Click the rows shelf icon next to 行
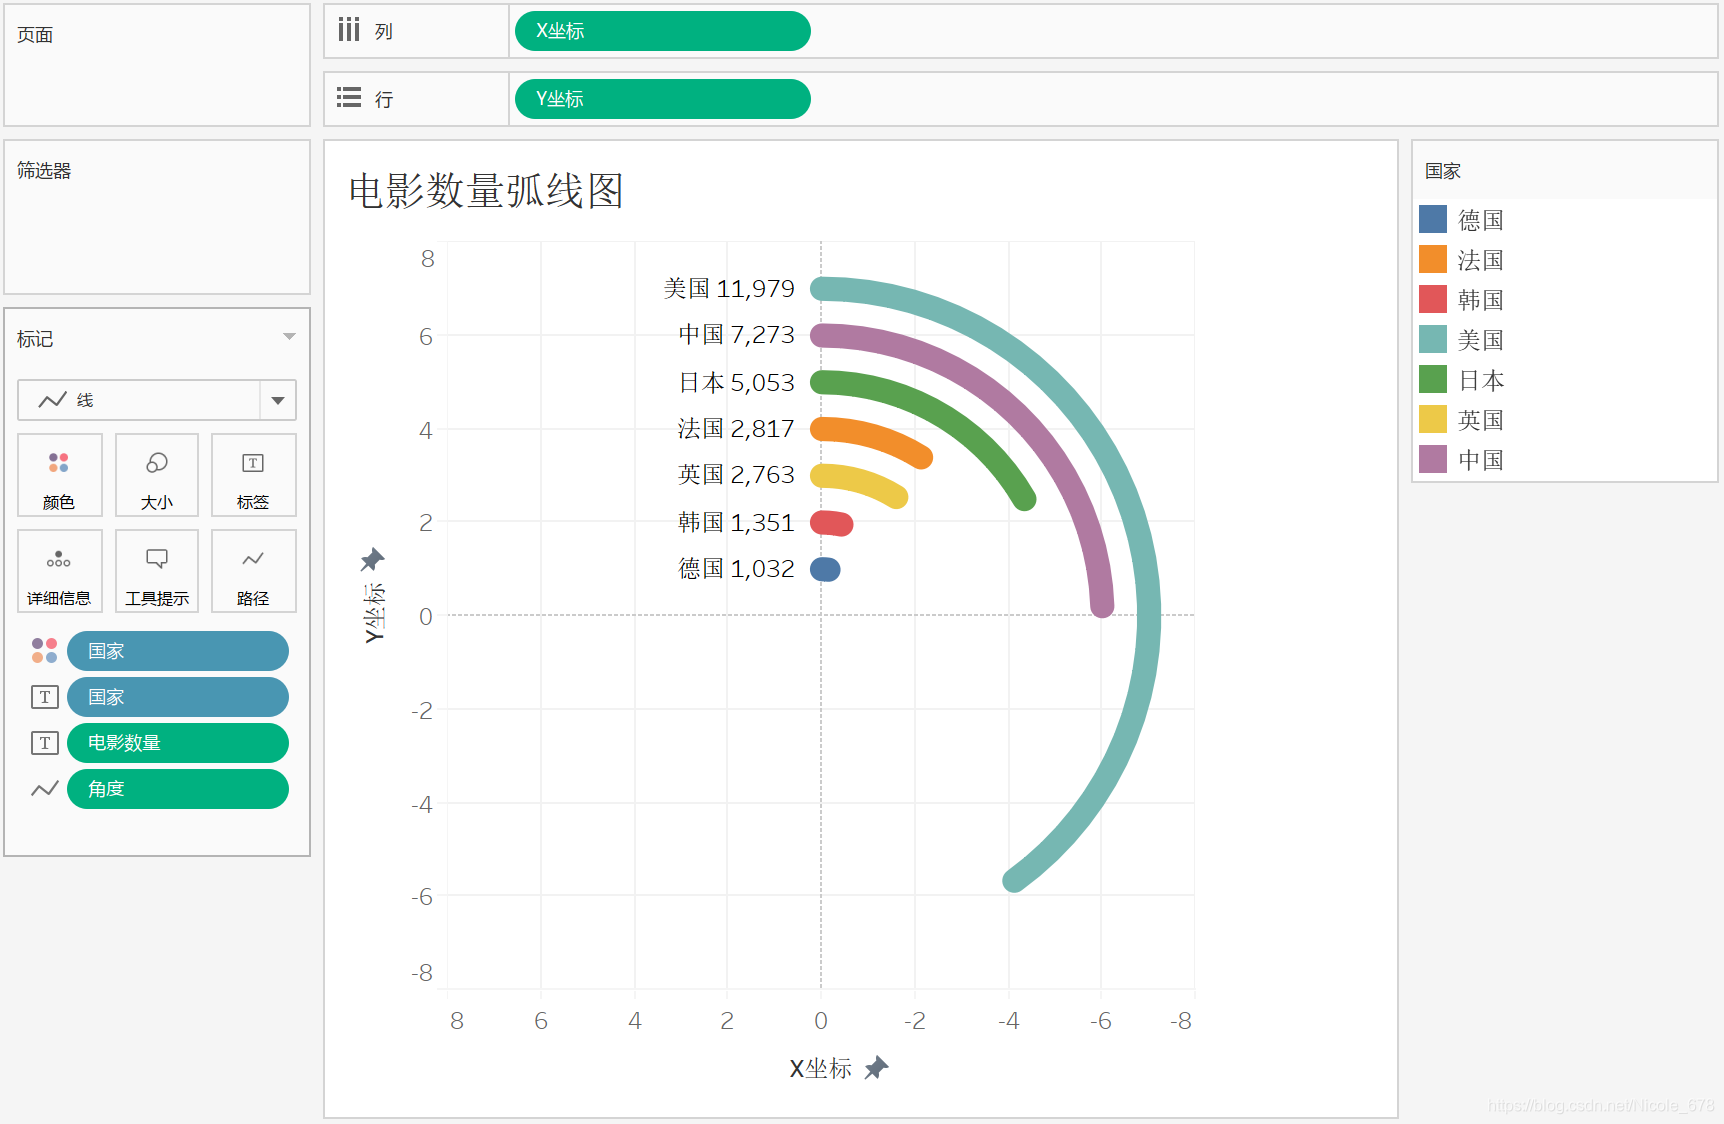Image resolution: width=1724 pixels, height=1124 pixels. tap(348, 98)
